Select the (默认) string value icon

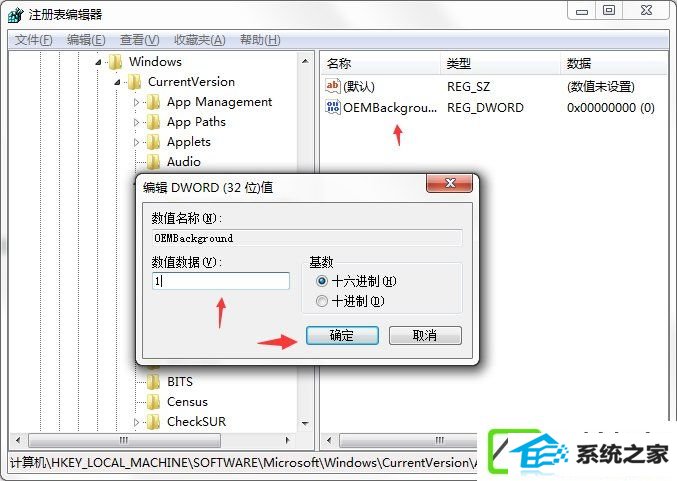(332, 85)
